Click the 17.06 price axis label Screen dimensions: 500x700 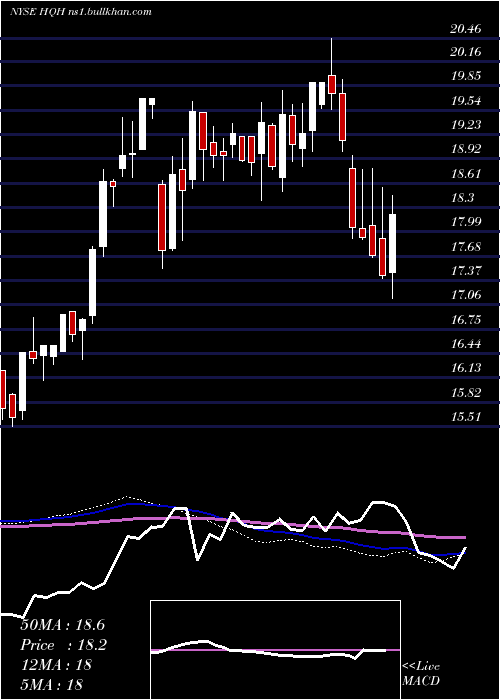[466, 294]
